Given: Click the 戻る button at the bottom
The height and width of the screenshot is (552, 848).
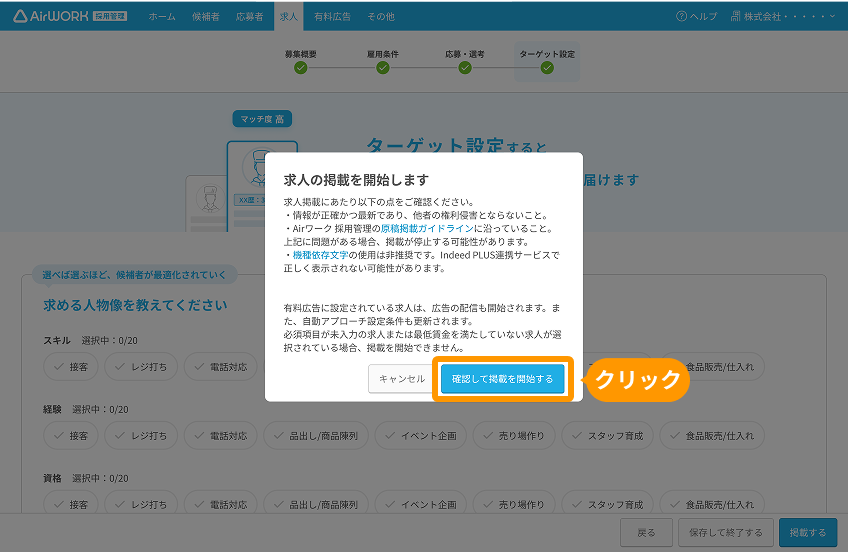Looking at the screenshot, I should [646, 533].
